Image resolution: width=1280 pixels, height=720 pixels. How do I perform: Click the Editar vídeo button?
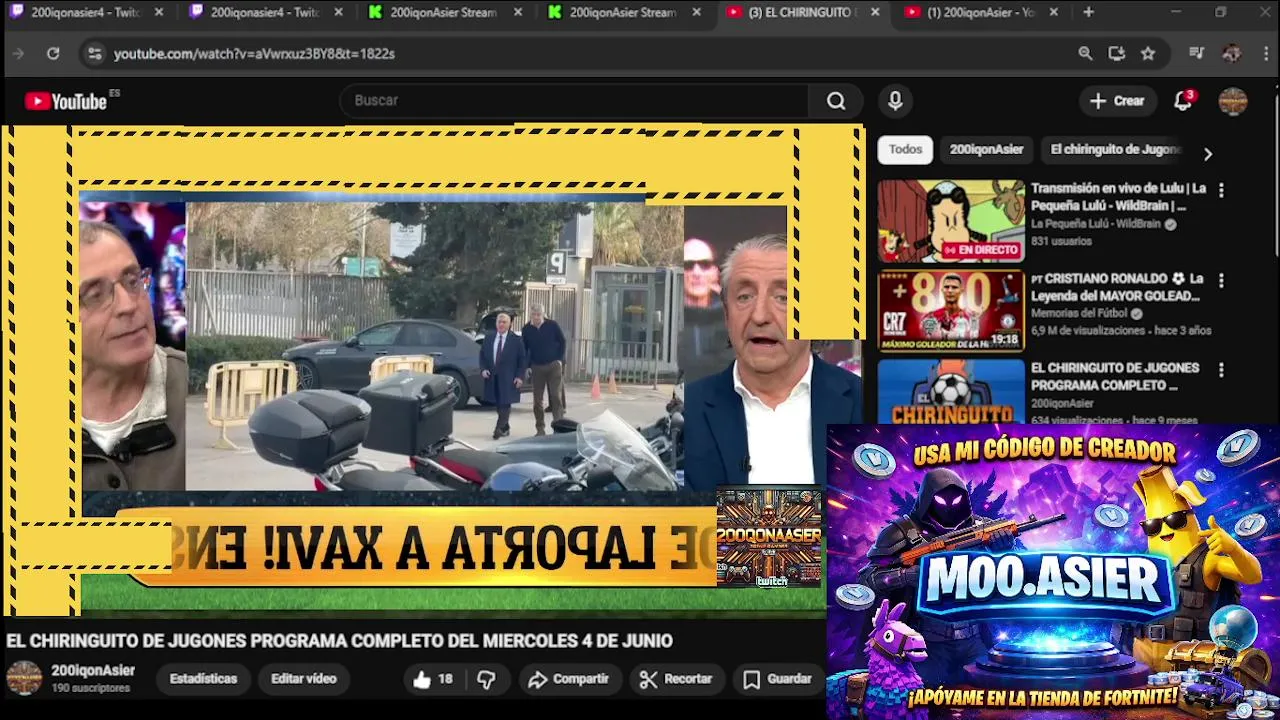(x=303, y=679)
